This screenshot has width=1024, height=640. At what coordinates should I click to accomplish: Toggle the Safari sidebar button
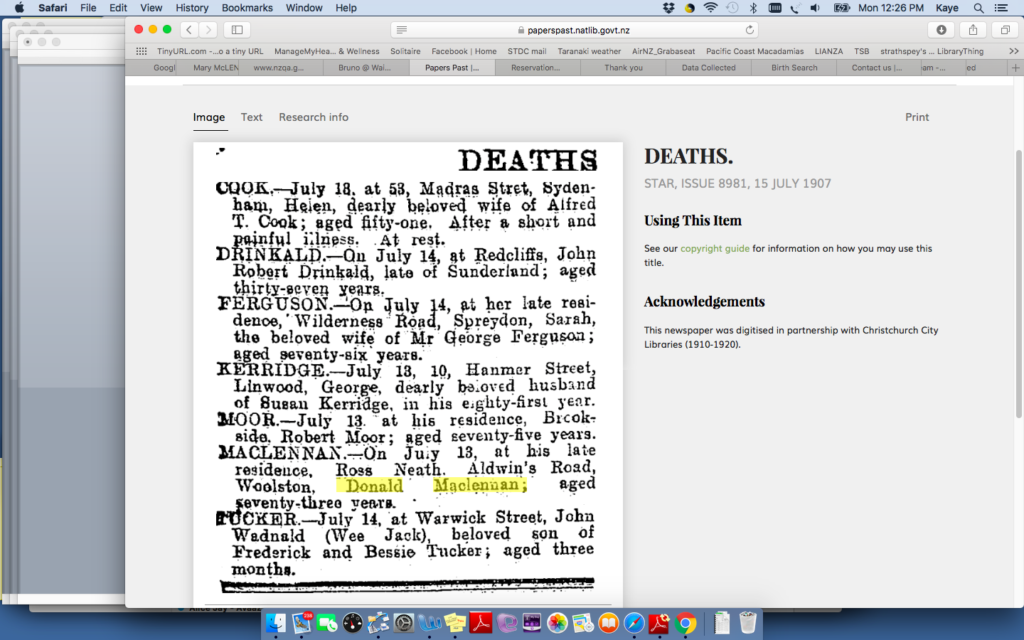pyautogui.click(x=238, y=30)
